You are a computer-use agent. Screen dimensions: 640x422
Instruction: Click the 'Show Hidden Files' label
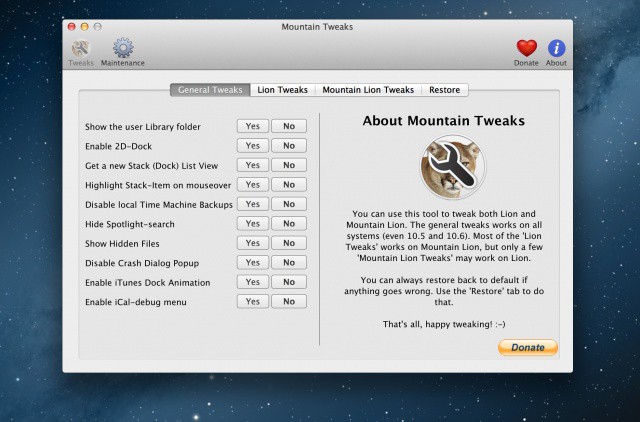point(122,244)
